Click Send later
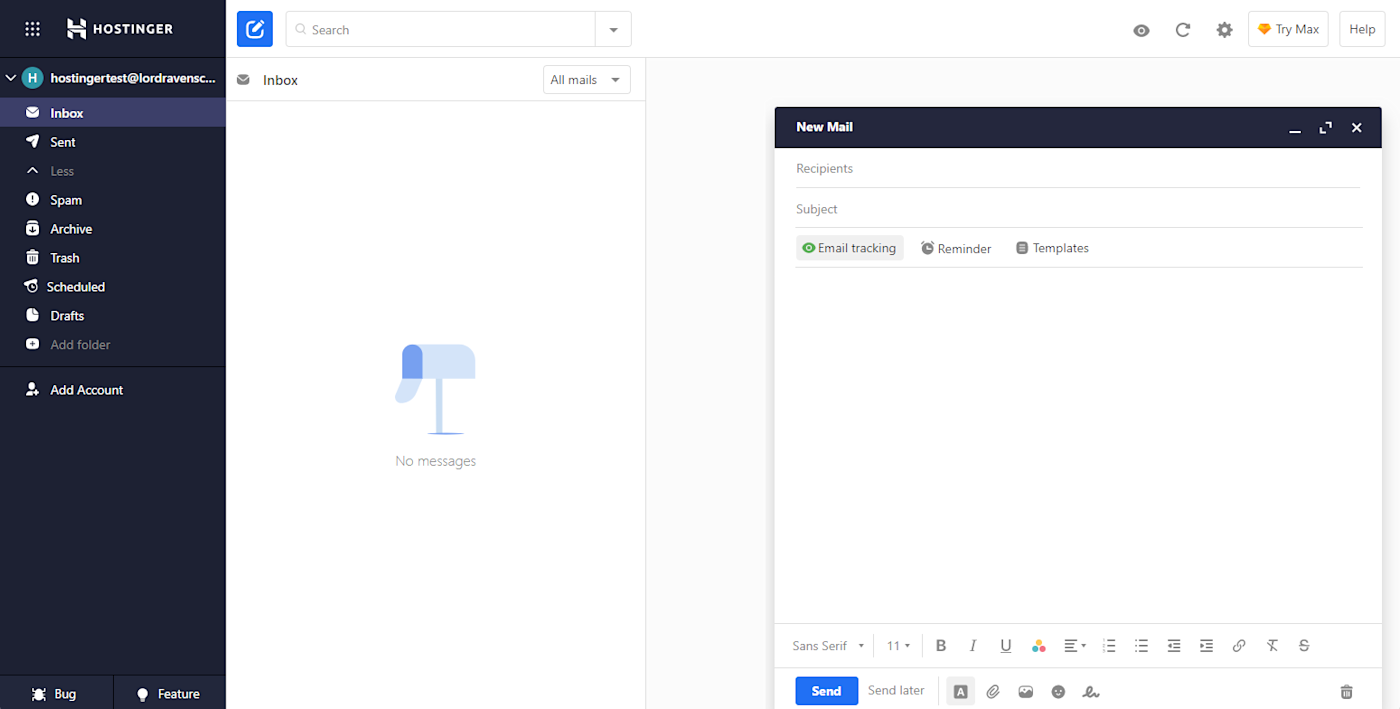This screenshot has height=709, width=1400. click(x=896, y=690)
